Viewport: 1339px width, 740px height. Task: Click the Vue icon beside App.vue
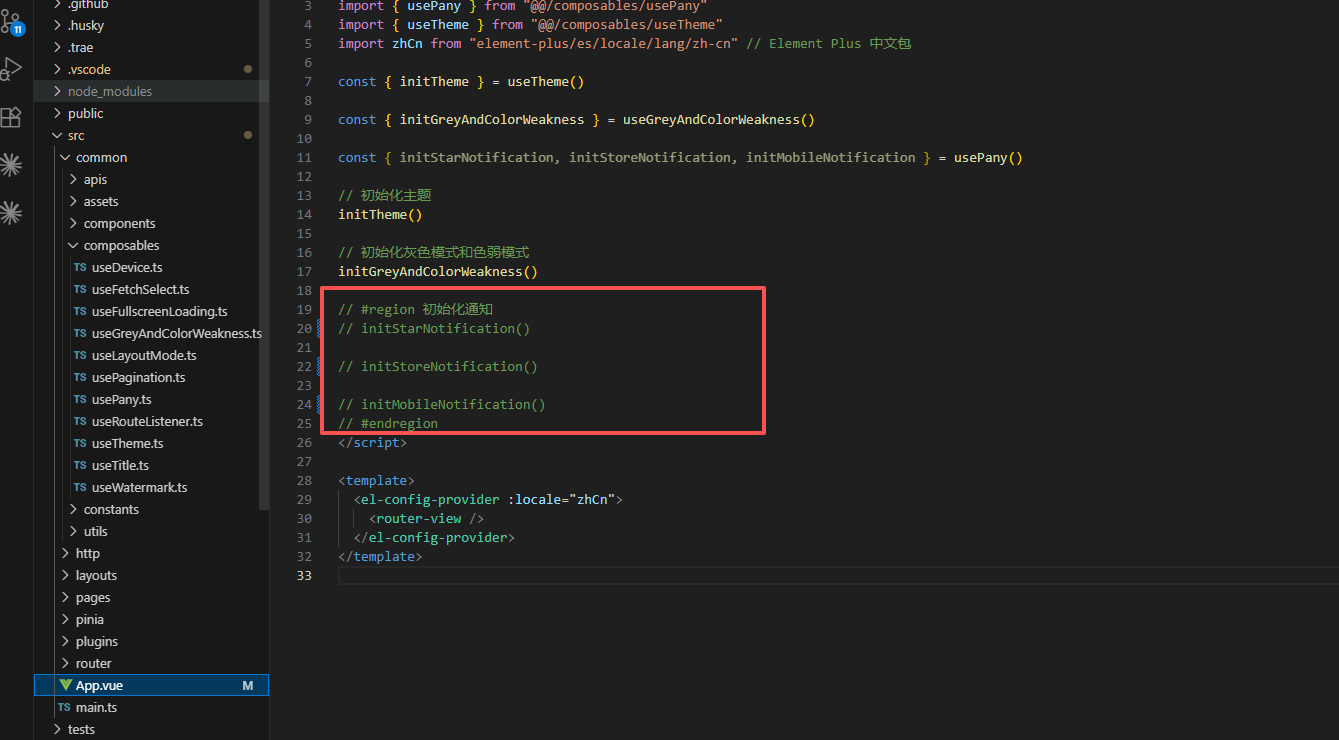(x=65, y=685)
